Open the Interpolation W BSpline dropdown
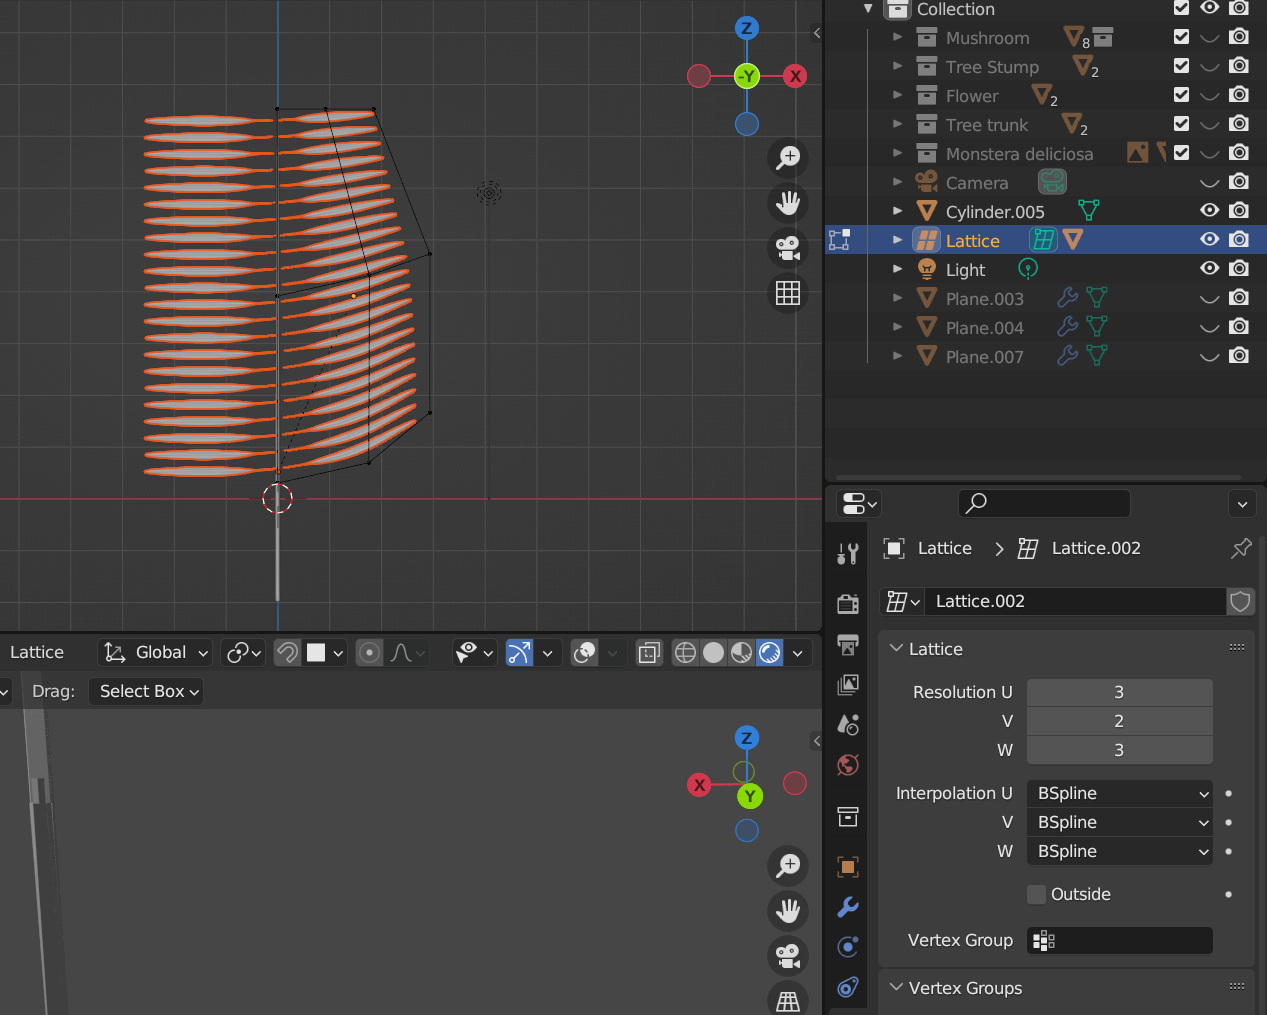This screenshot has width=1267, height=1015. (1119, 851)
